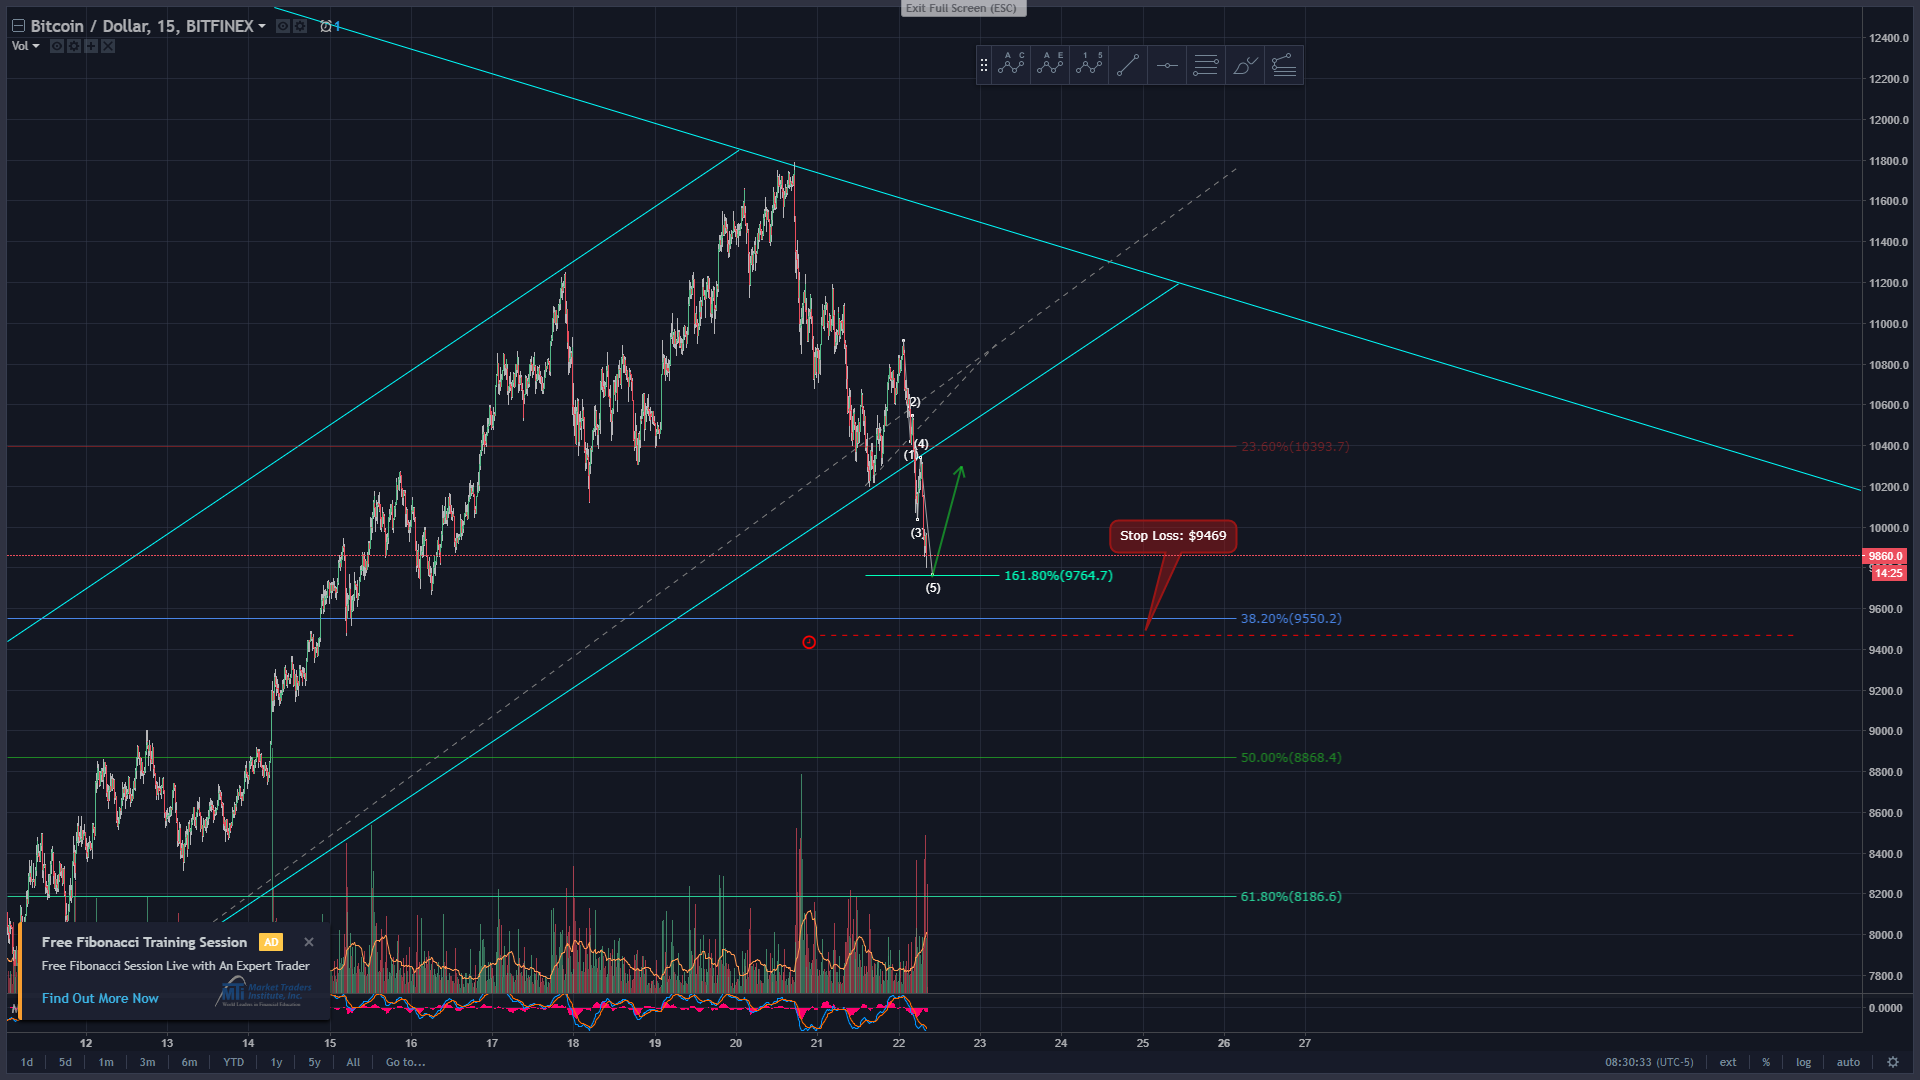Select the ABC correction wave tool

pyautogui.click(x=1011, y=65)
